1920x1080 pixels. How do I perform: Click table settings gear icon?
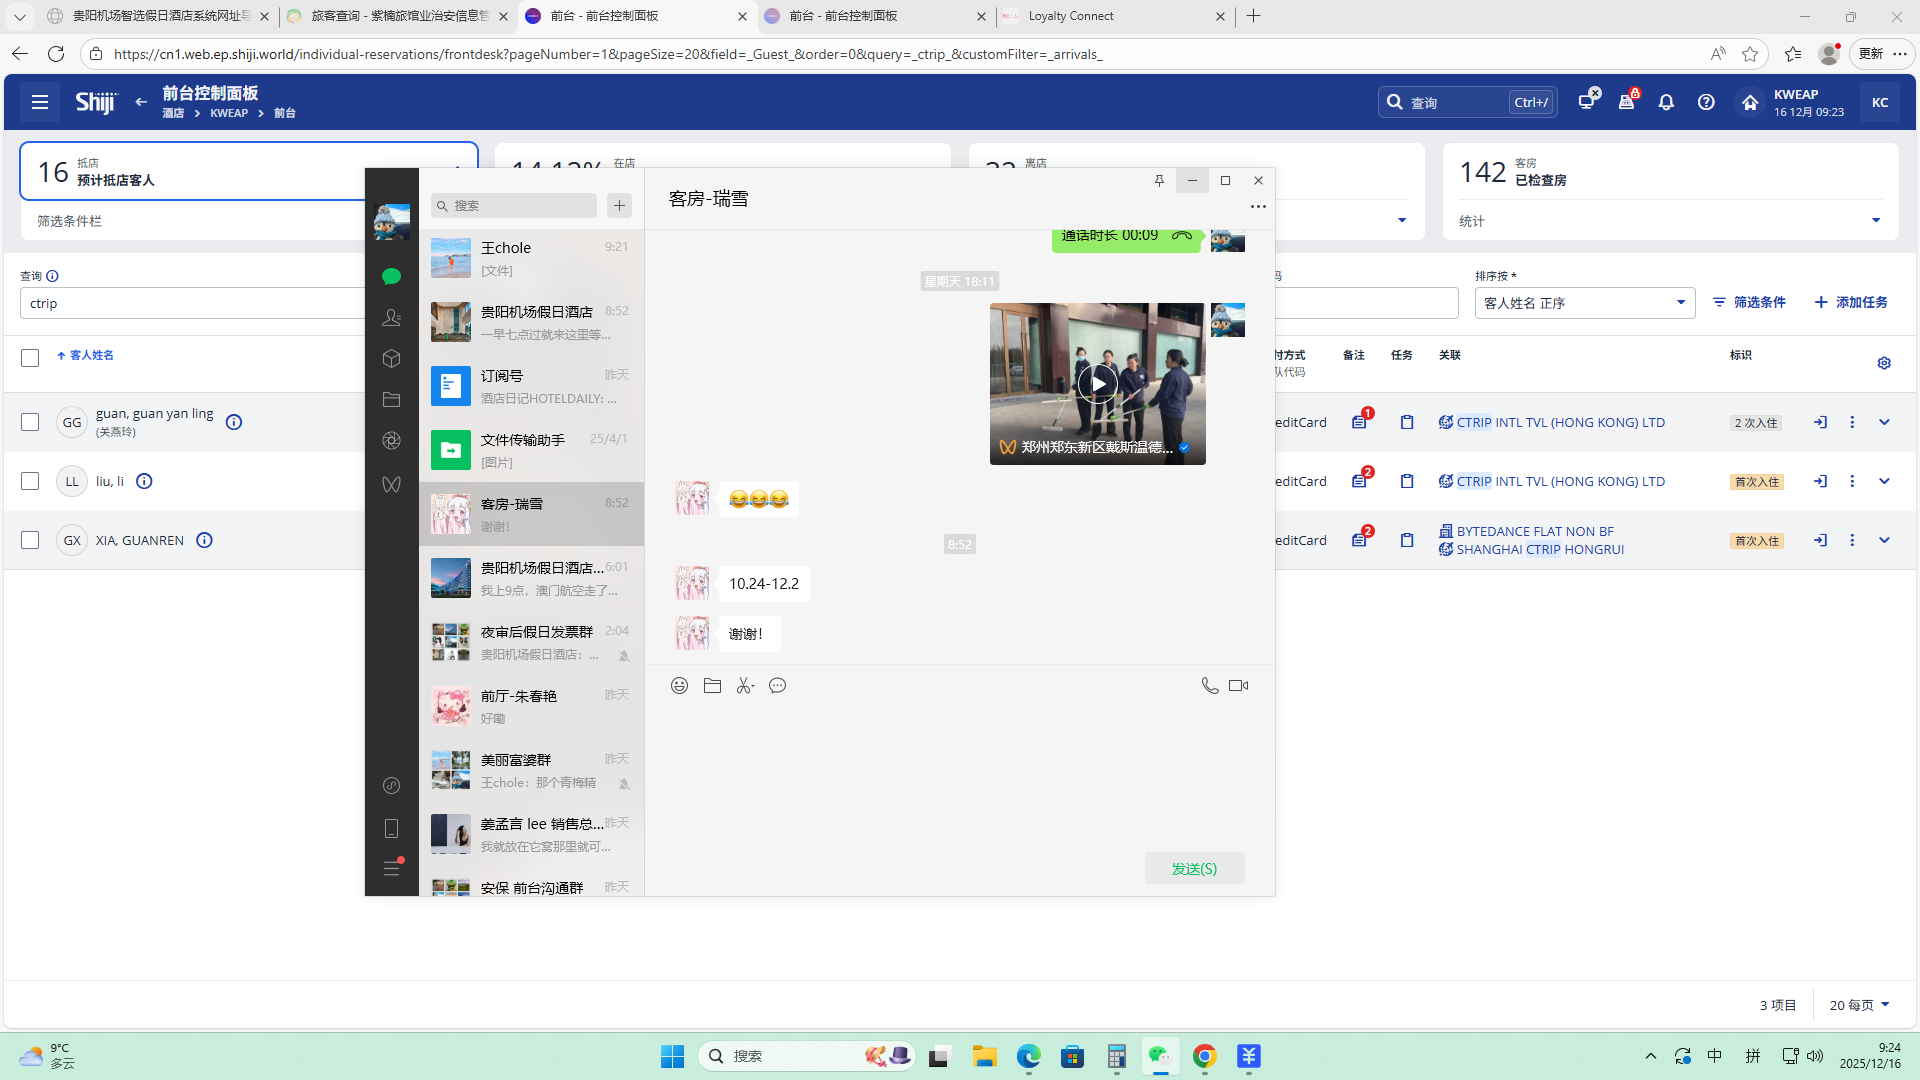point(1884,363)
